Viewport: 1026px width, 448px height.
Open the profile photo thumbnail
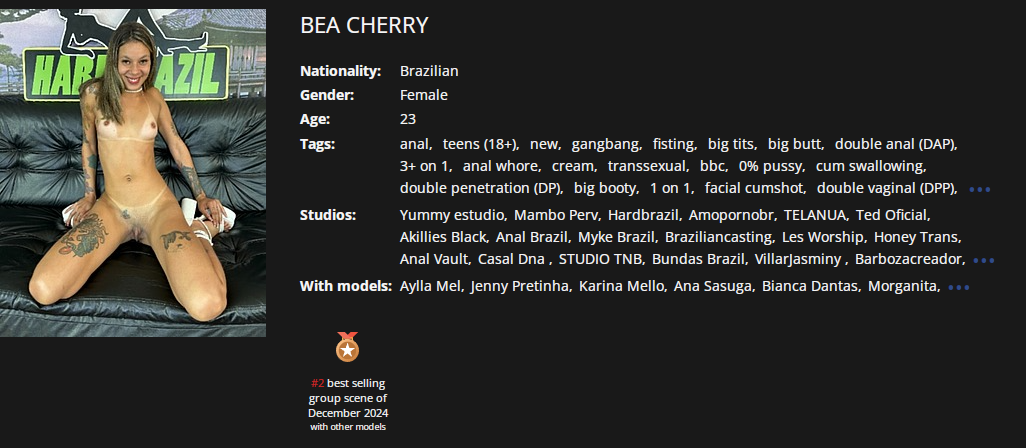(x=133, y=173)
